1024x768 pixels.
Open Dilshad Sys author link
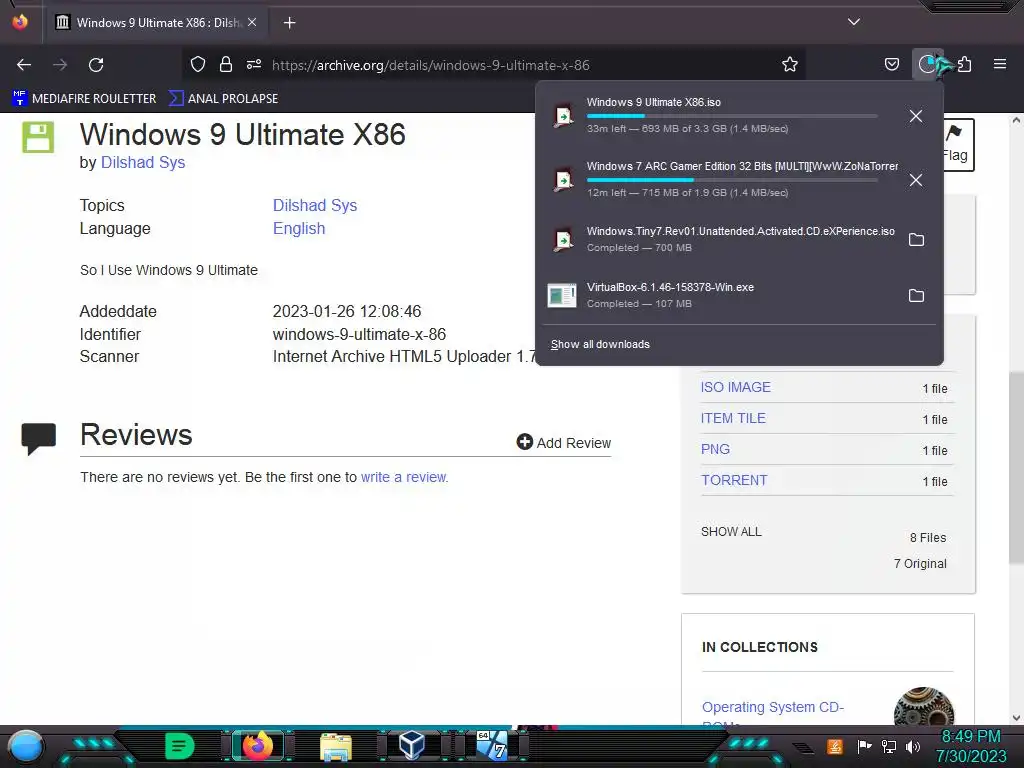point(143,163)
